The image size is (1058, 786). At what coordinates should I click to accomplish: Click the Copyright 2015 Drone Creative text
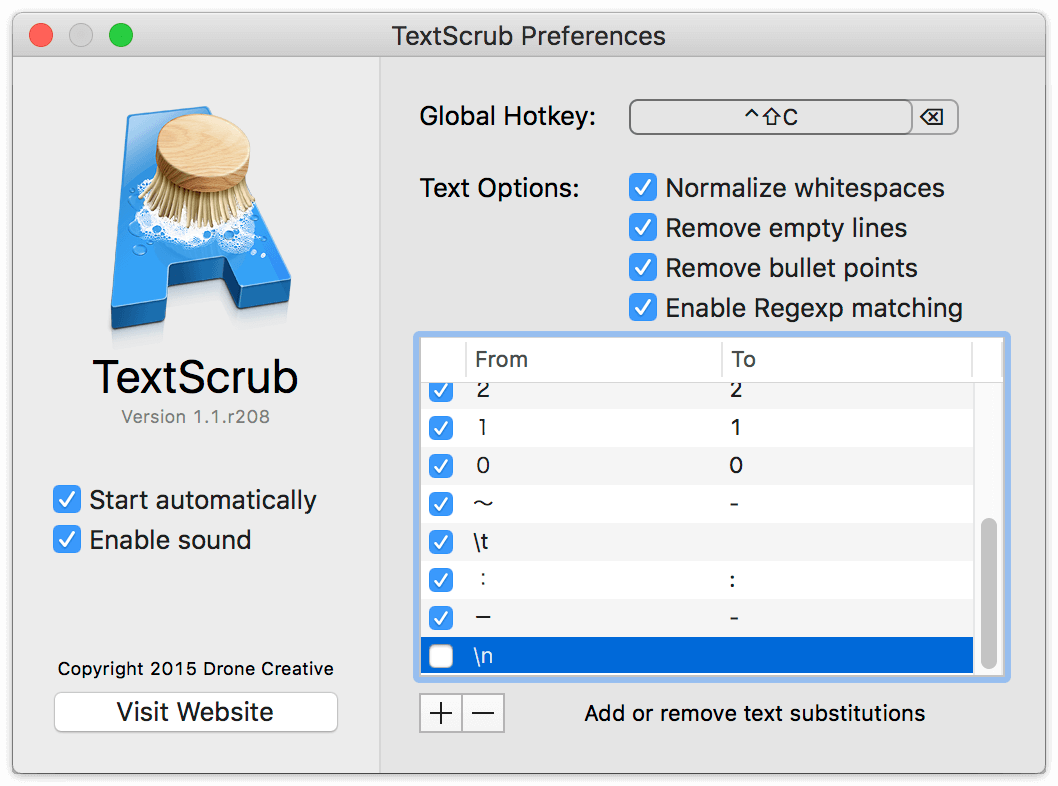coord(196,669)
